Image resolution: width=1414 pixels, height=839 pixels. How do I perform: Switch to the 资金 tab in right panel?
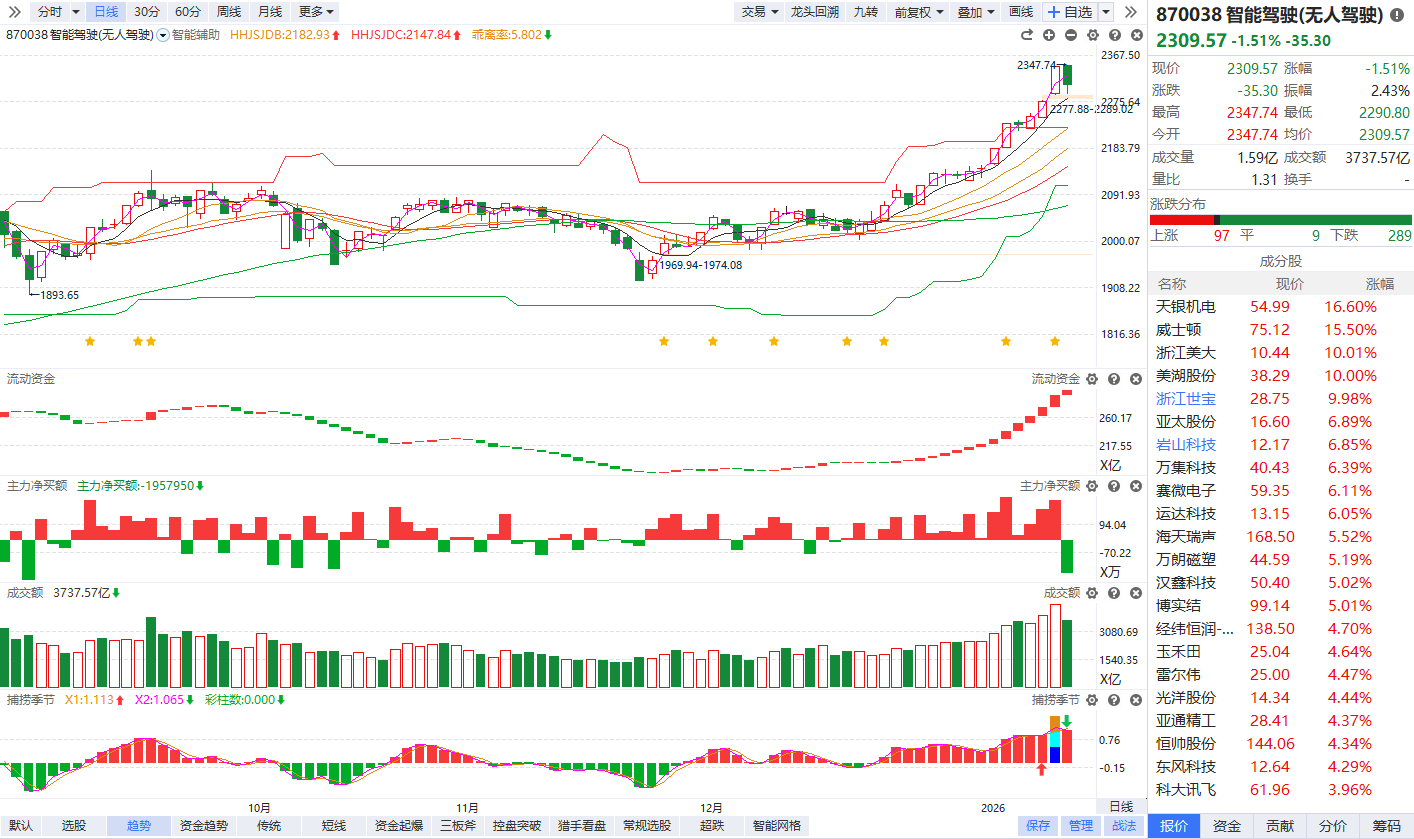(1227, 826)
